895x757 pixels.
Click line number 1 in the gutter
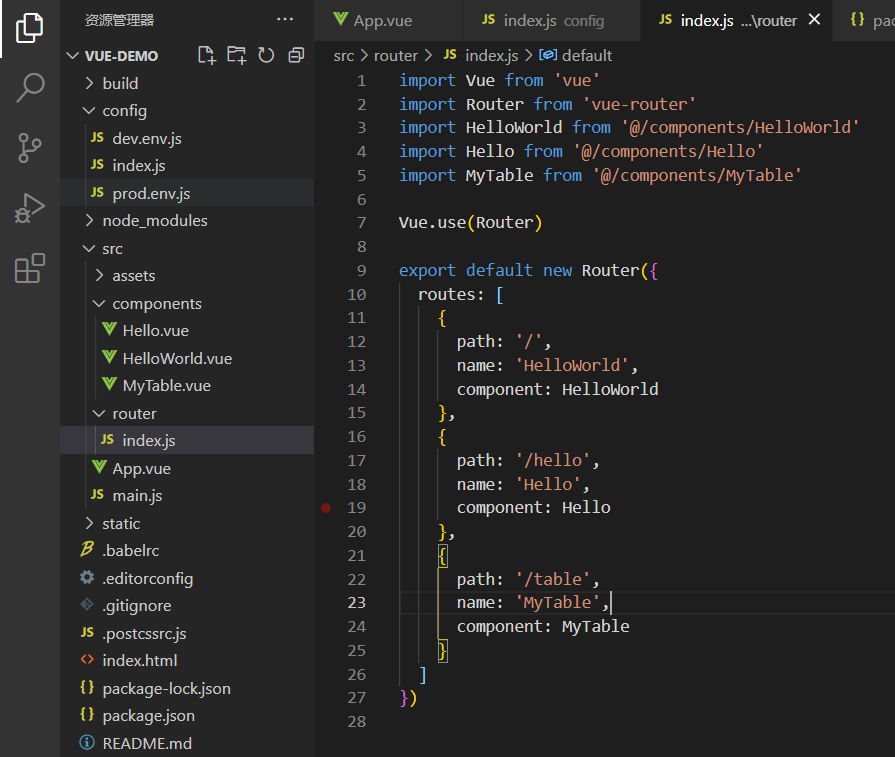click(x=361, y=80)
